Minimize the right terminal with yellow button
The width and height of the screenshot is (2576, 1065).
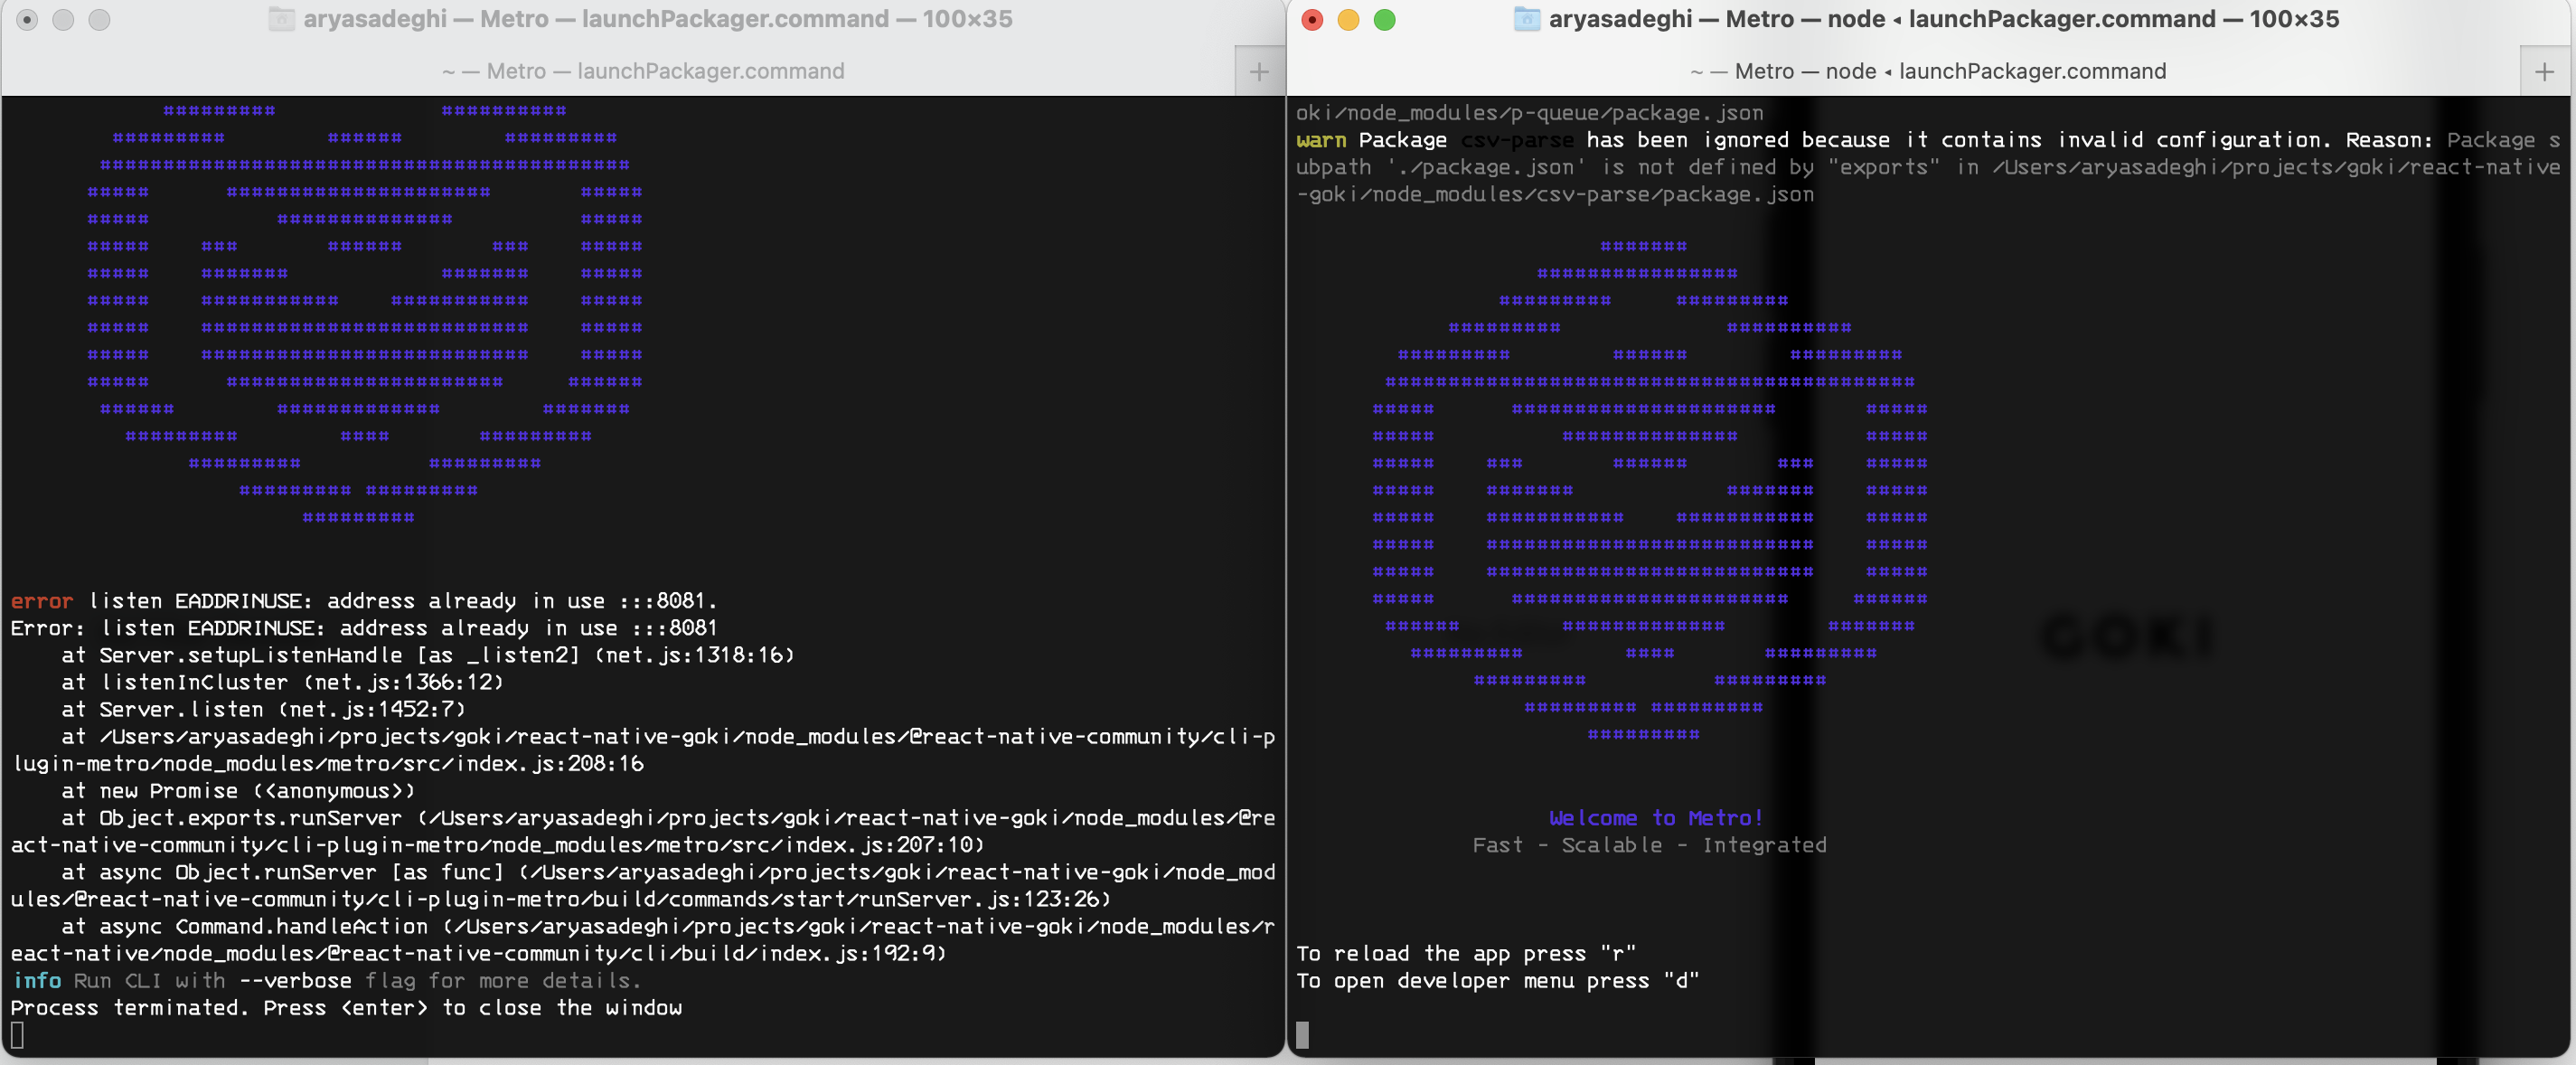1348,20
